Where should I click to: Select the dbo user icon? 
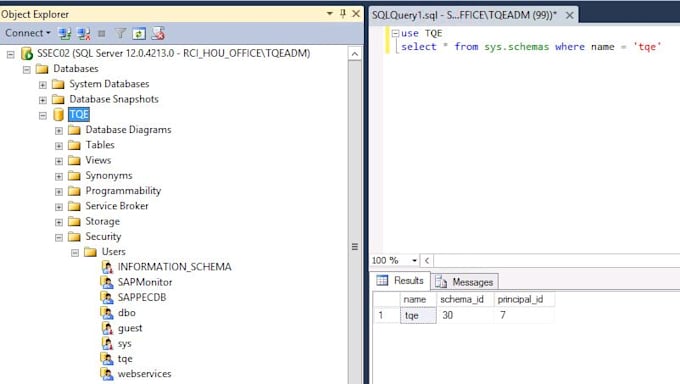point(107,313)
